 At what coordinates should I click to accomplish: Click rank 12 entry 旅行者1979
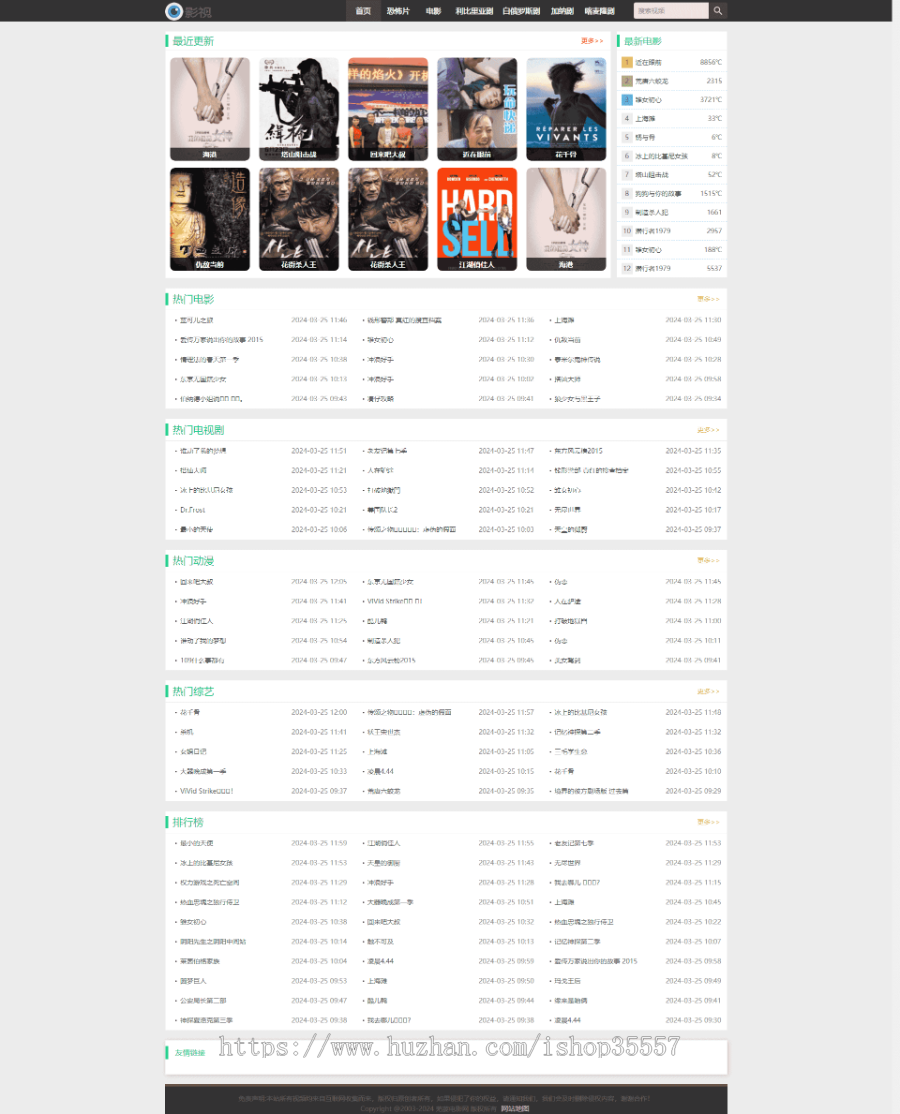(653, 269)
